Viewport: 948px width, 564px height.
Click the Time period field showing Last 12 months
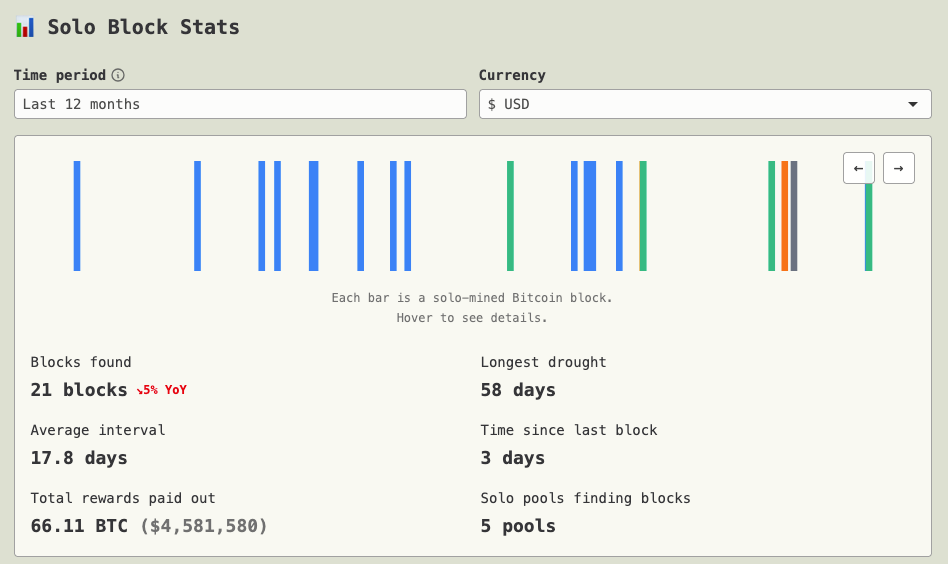240,104
